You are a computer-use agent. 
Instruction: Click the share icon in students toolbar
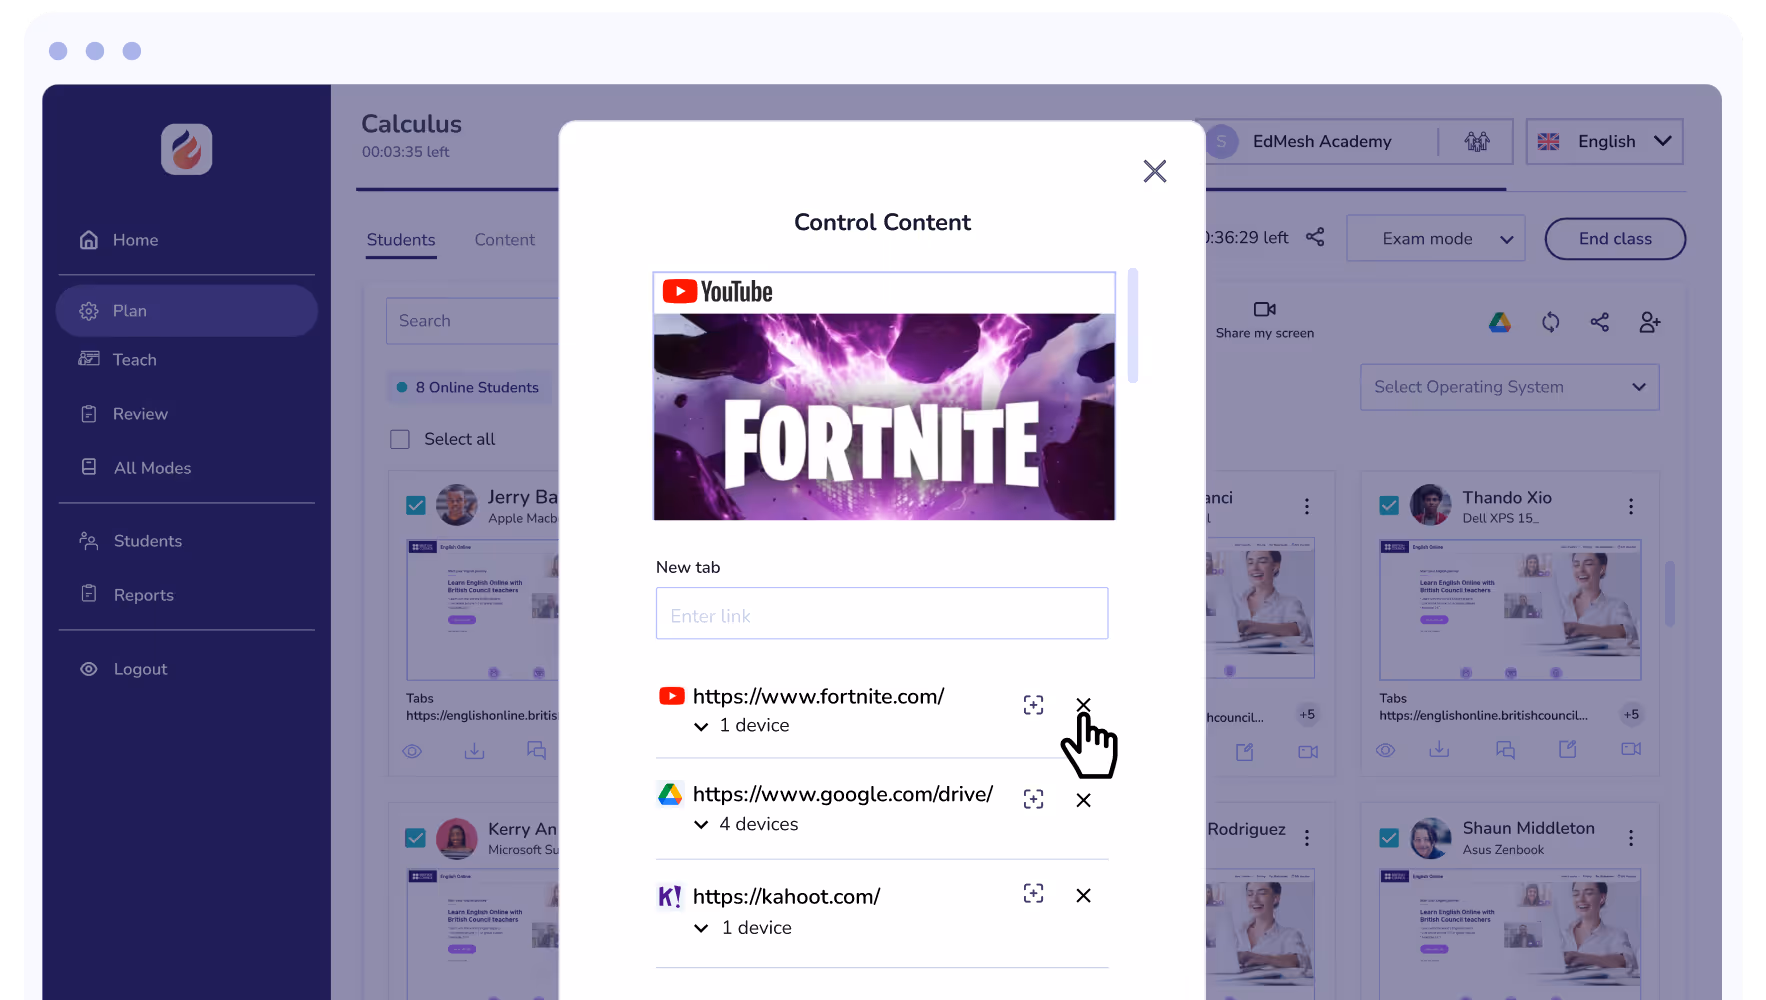tap(1600, 322)
